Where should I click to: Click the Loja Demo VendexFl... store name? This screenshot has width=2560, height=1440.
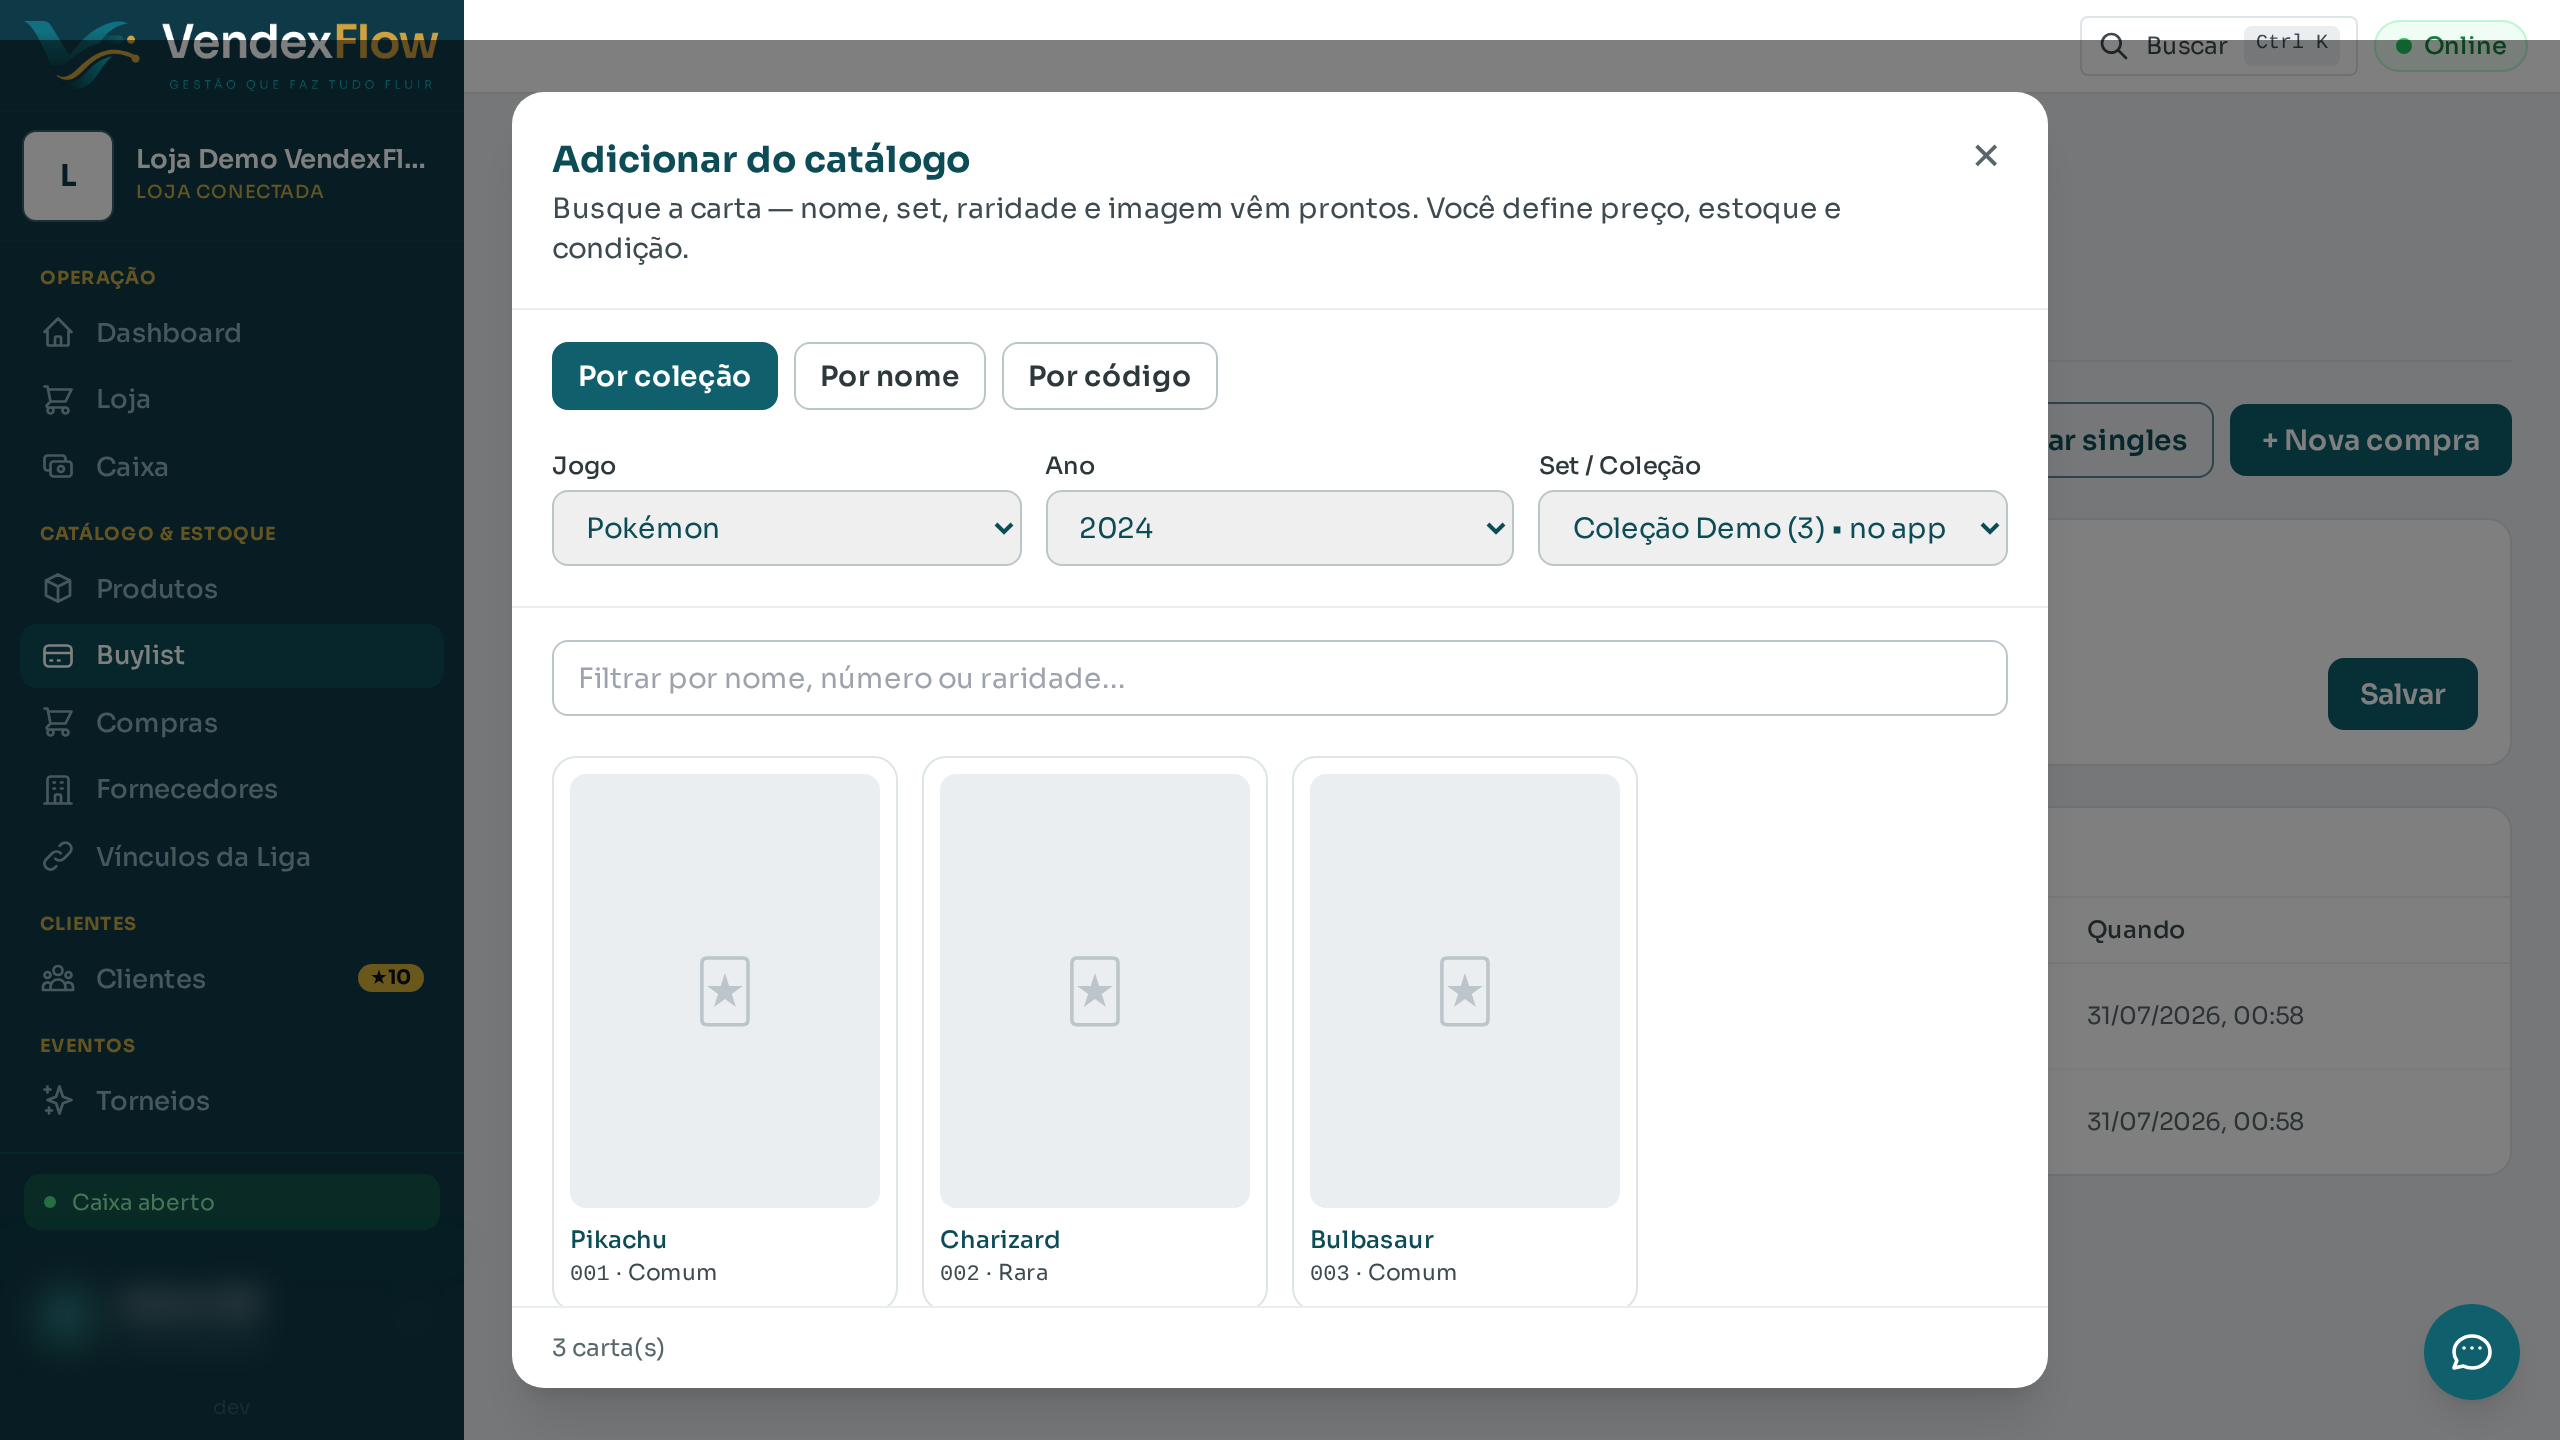tap(281, 159)
